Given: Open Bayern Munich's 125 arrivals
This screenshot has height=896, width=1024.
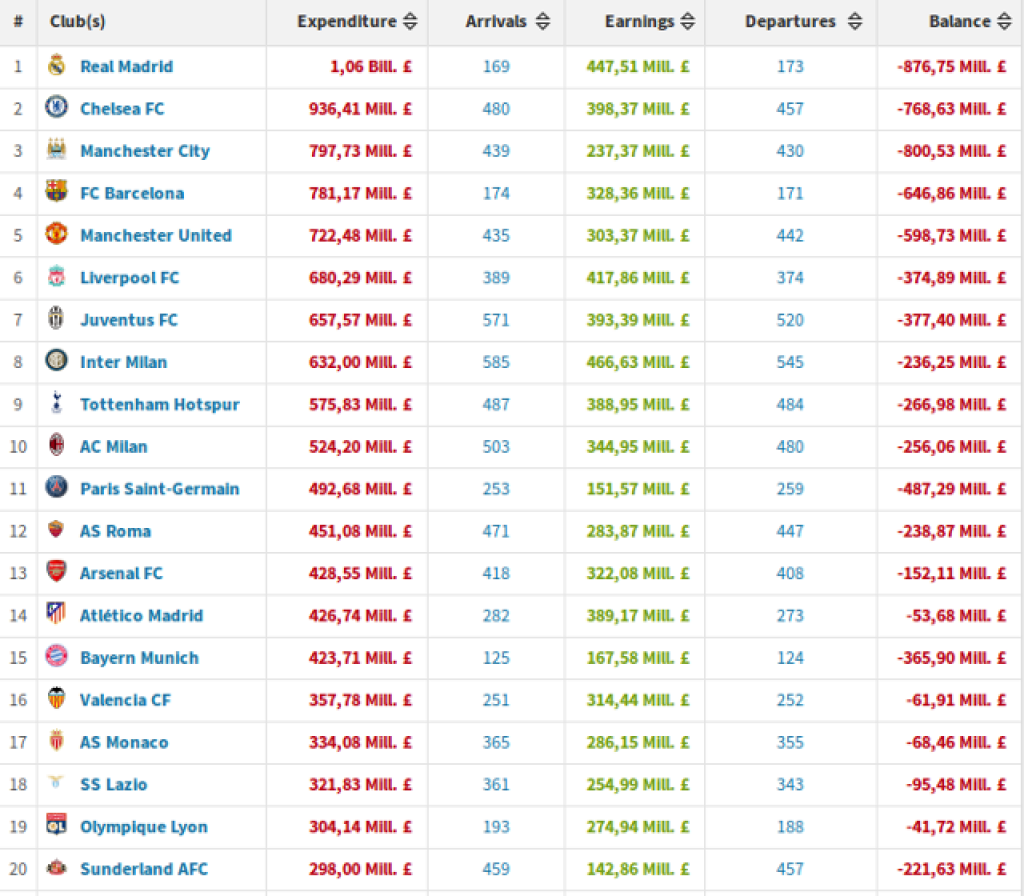Looking at the screenshot, I should coord(496,658).
